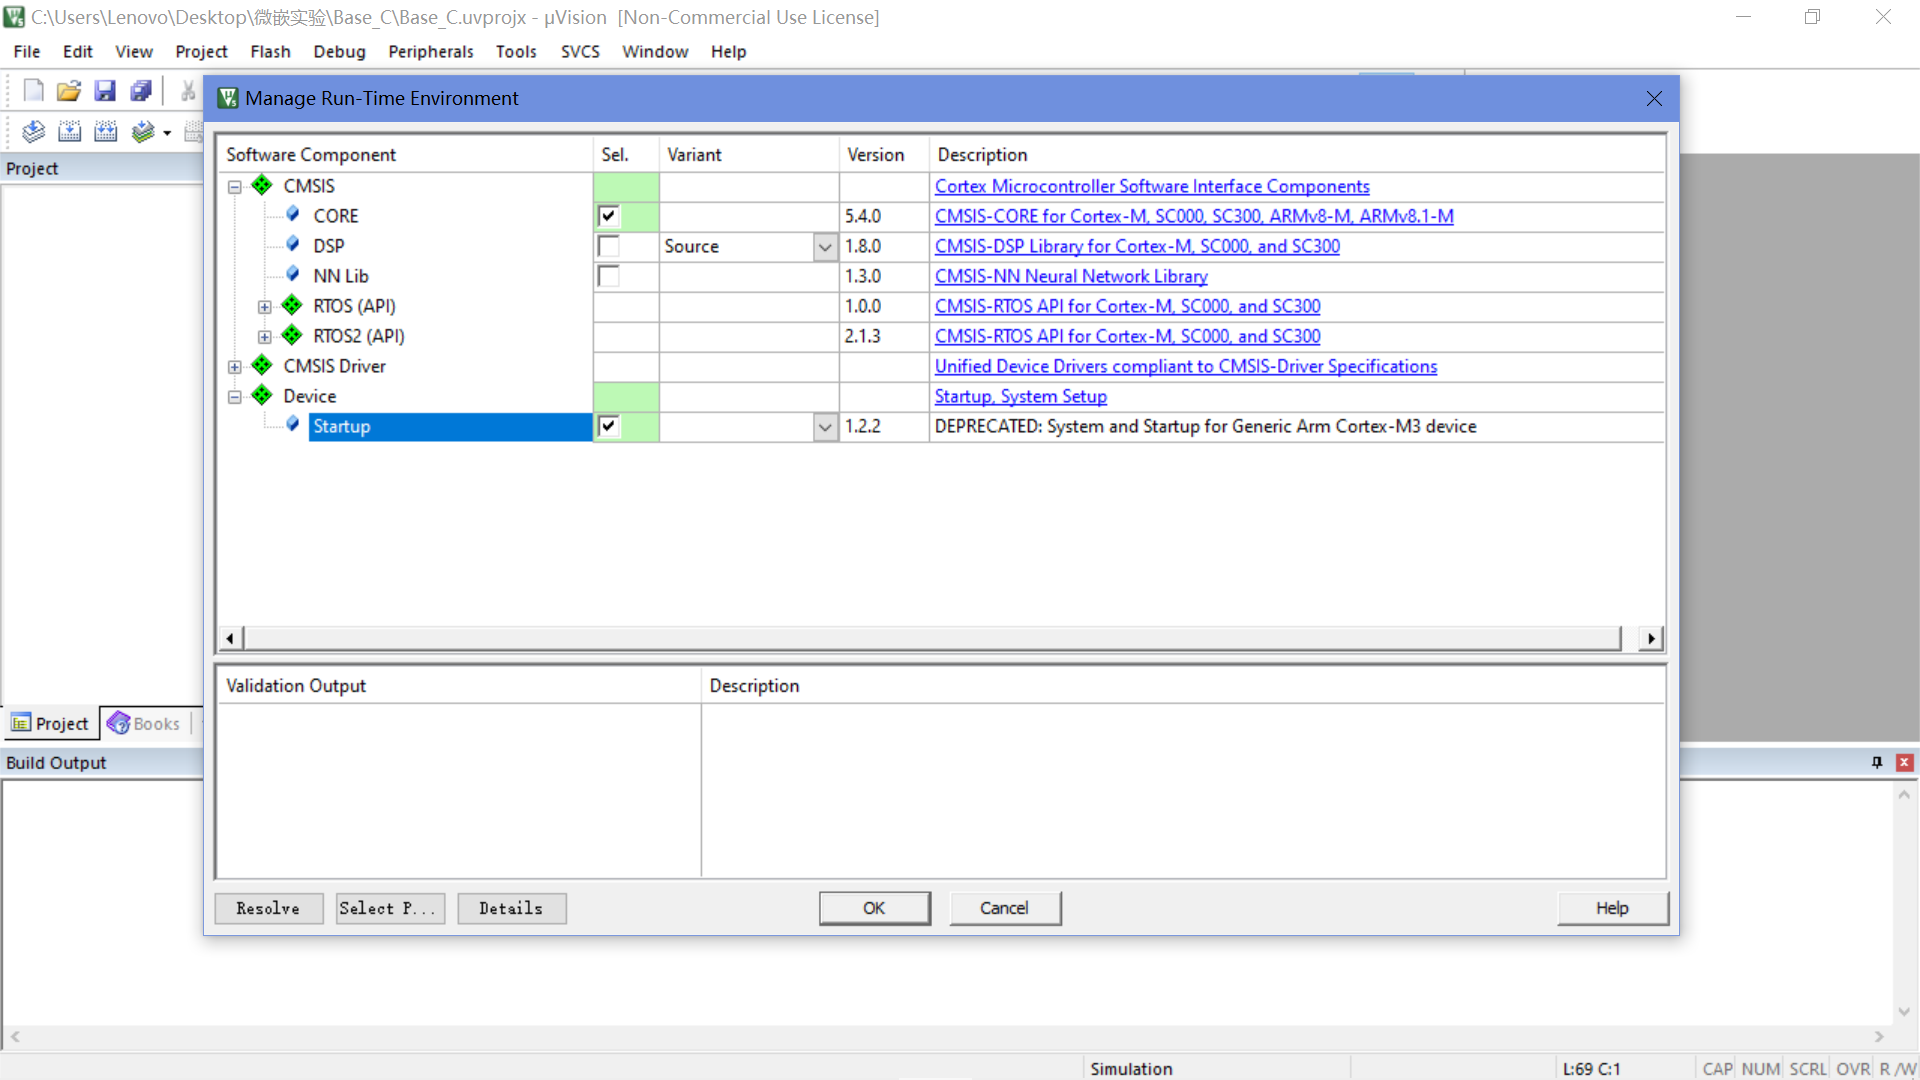Click the Save All icon
This screenshot has width=1920, height=1080.
pos(141,91)
